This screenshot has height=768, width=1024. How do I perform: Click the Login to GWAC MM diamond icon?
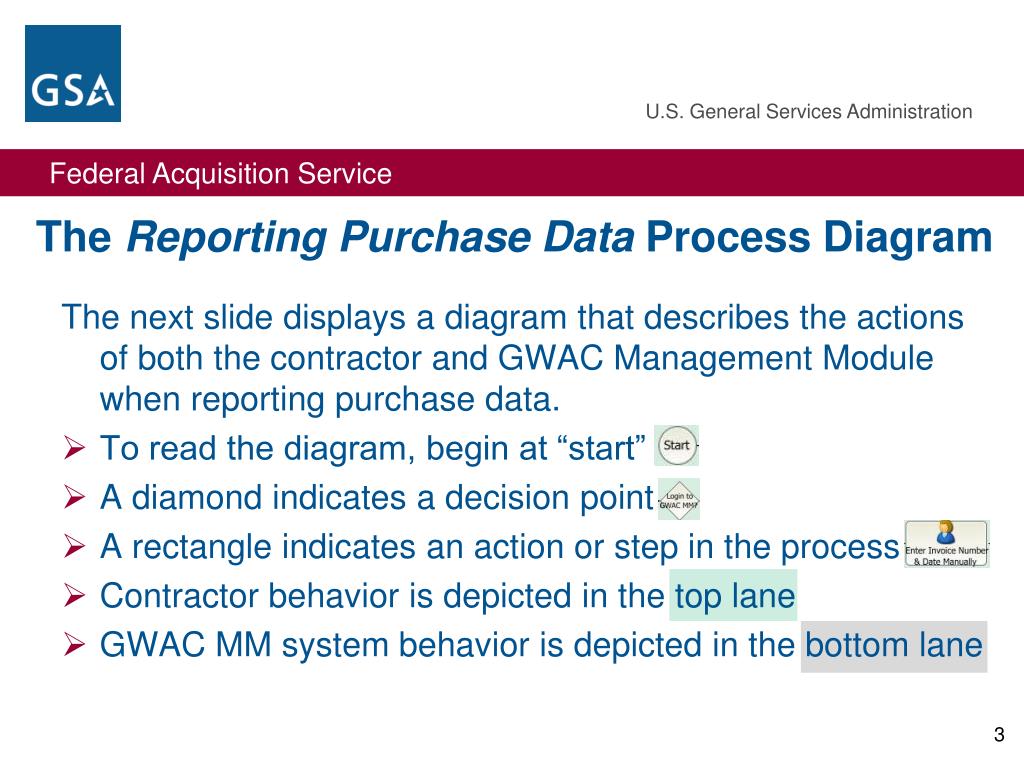point(679,500)
